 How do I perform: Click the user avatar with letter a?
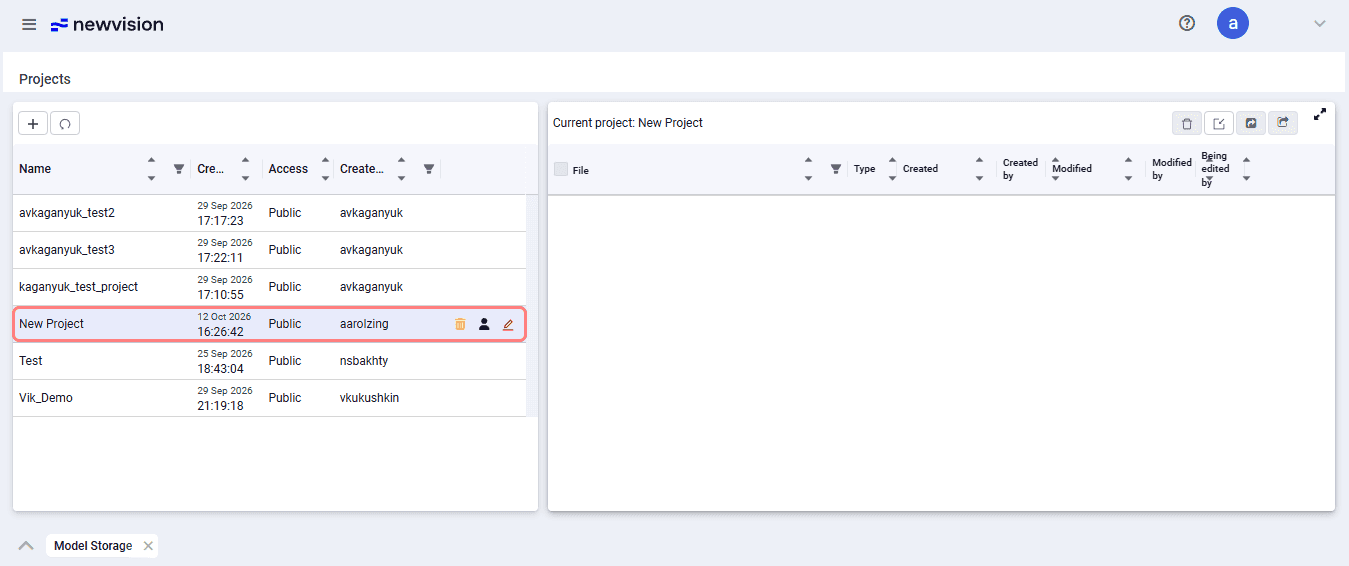click(1232, 23)
